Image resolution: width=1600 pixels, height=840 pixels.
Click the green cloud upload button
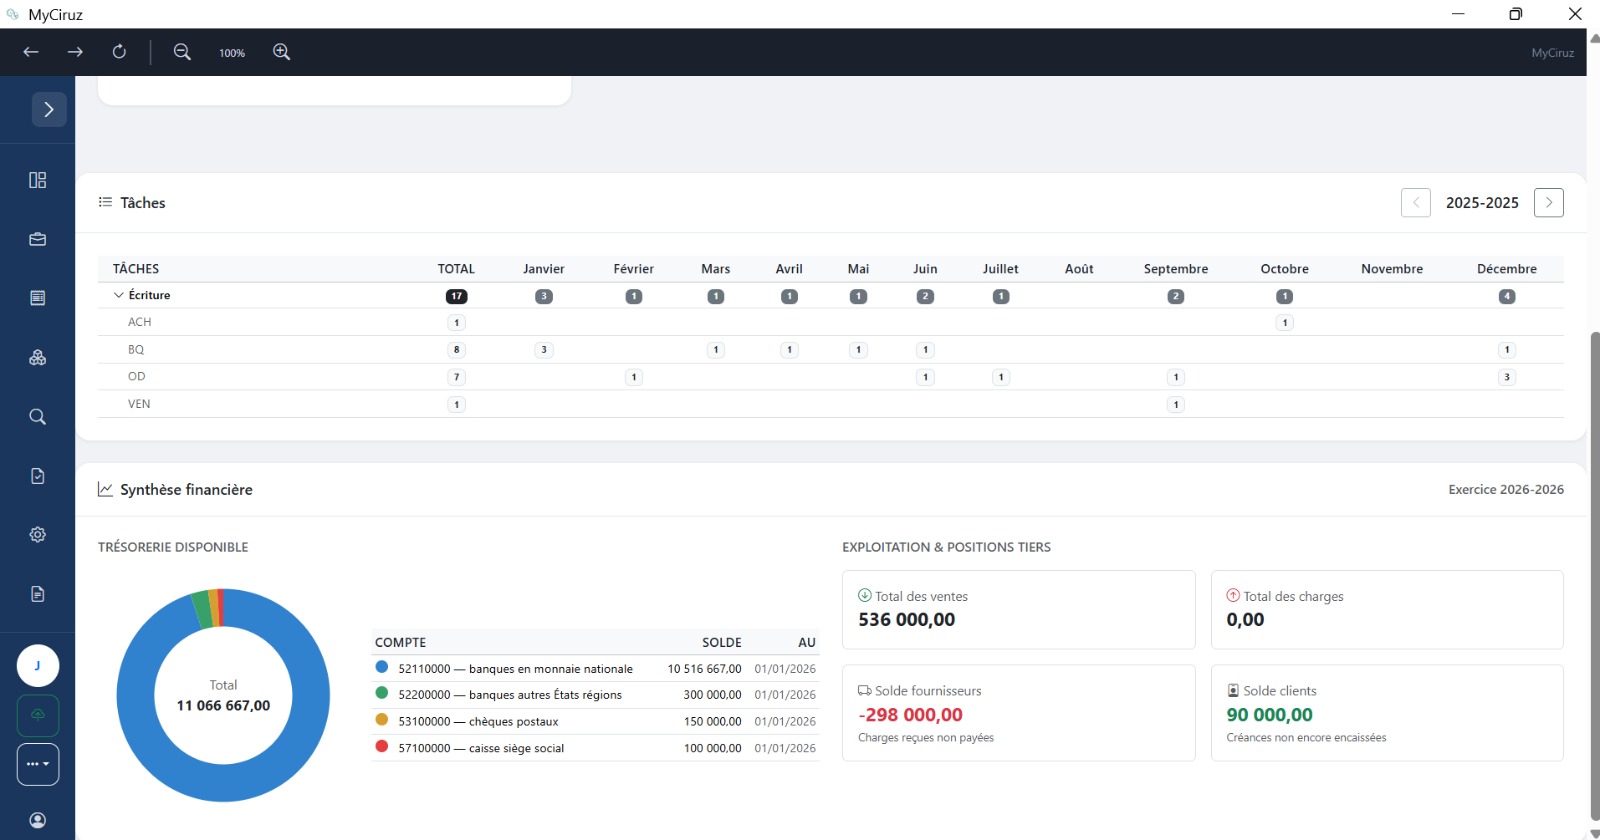click(38, 715)
